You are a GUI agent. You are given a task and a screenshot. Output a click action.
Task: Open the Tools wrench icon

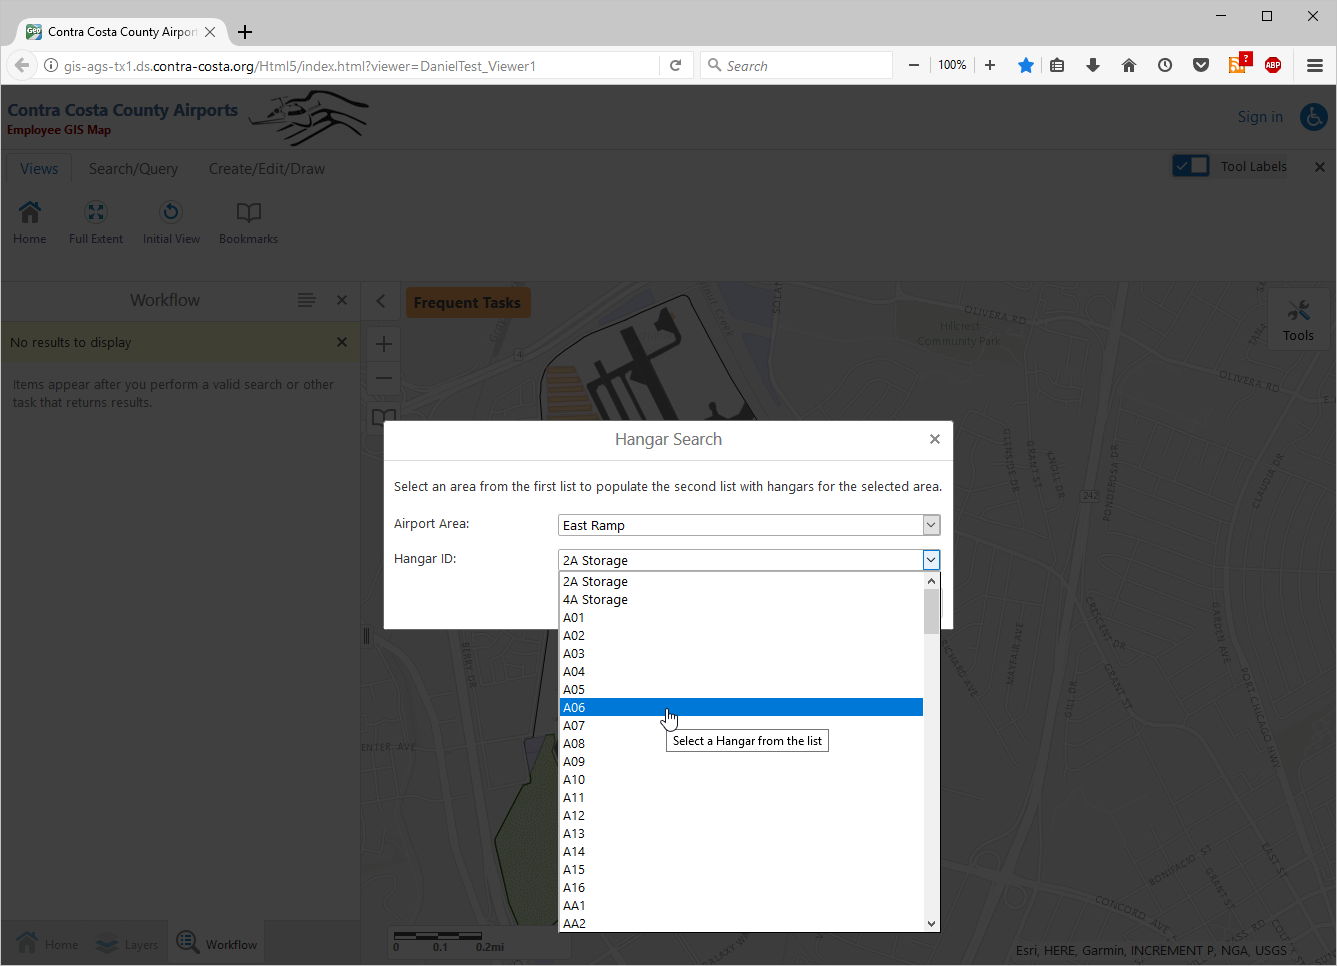coord(1298,311)
